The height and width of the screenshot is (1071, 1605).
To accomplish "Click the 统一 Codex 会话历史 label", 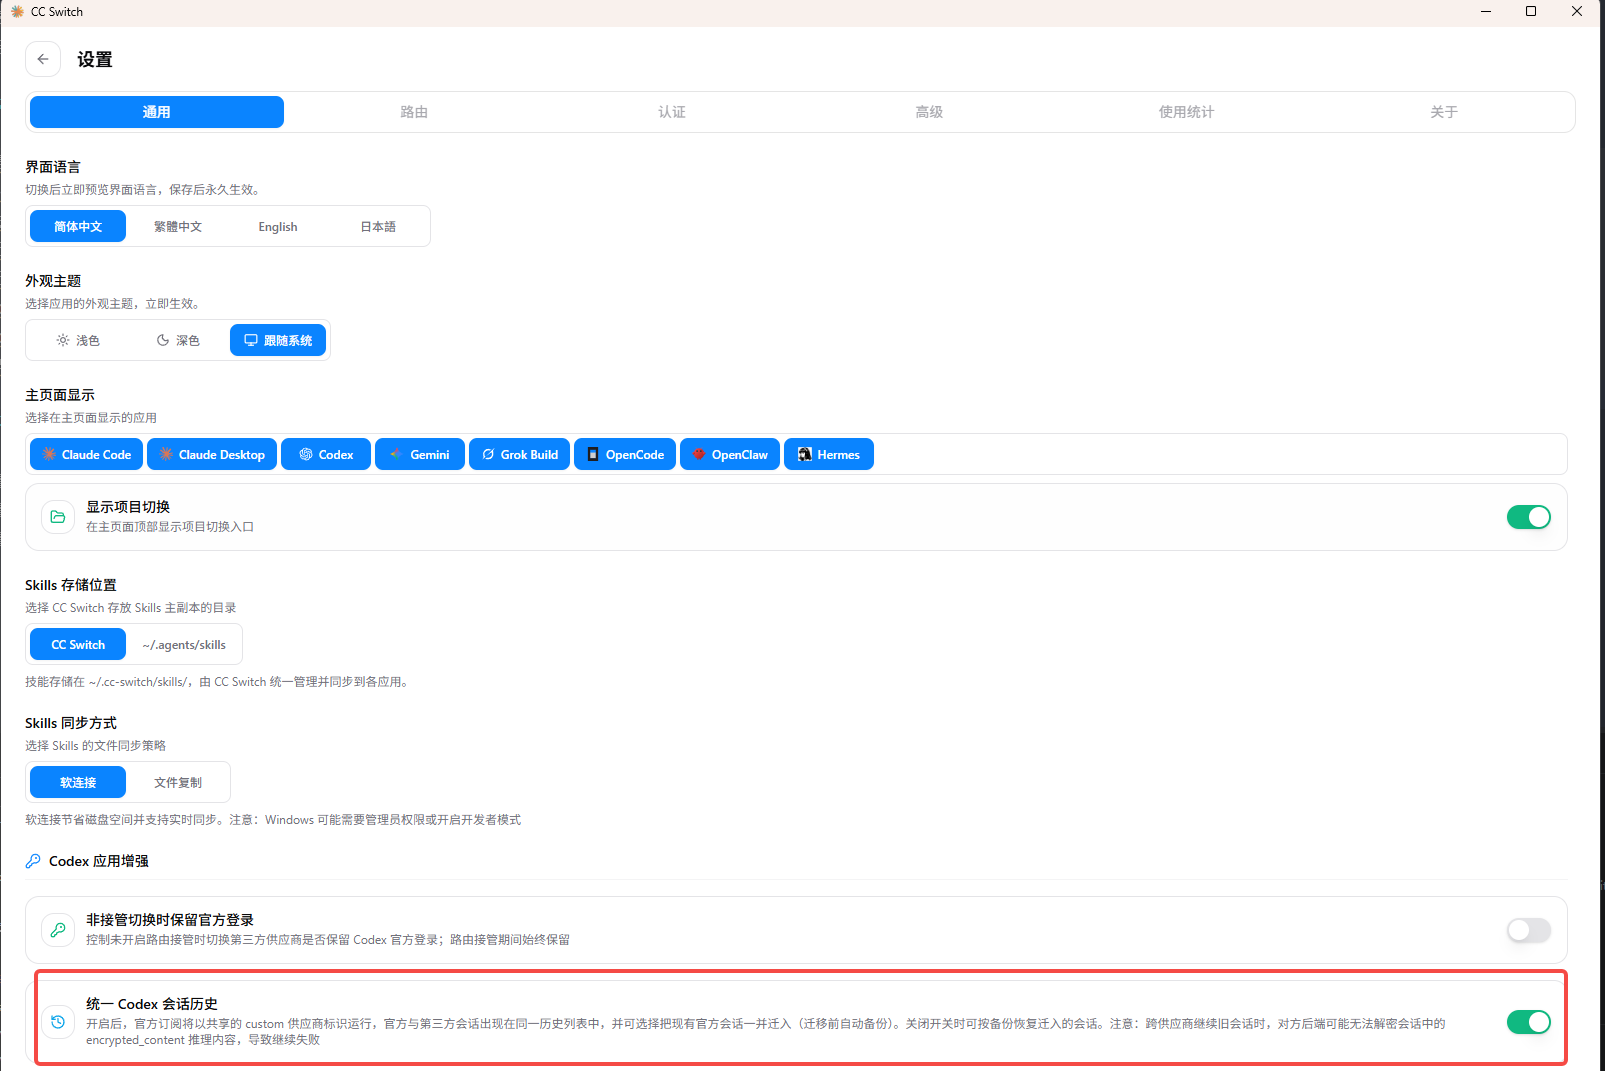I will tap(152, 1004).
